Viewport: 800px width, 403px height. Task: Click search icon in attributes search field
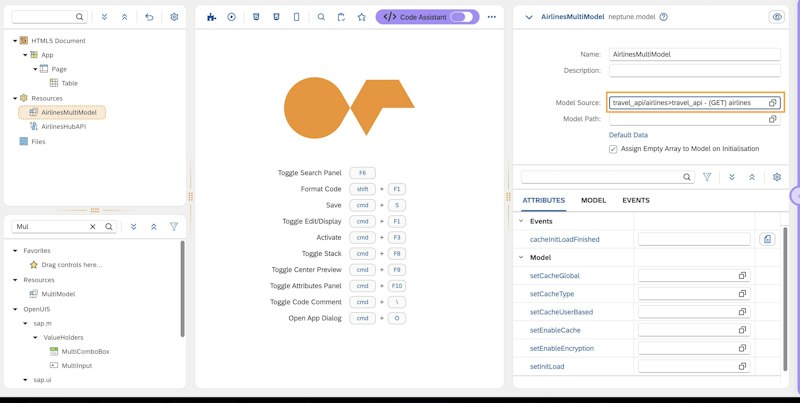(x=687, y=177)
